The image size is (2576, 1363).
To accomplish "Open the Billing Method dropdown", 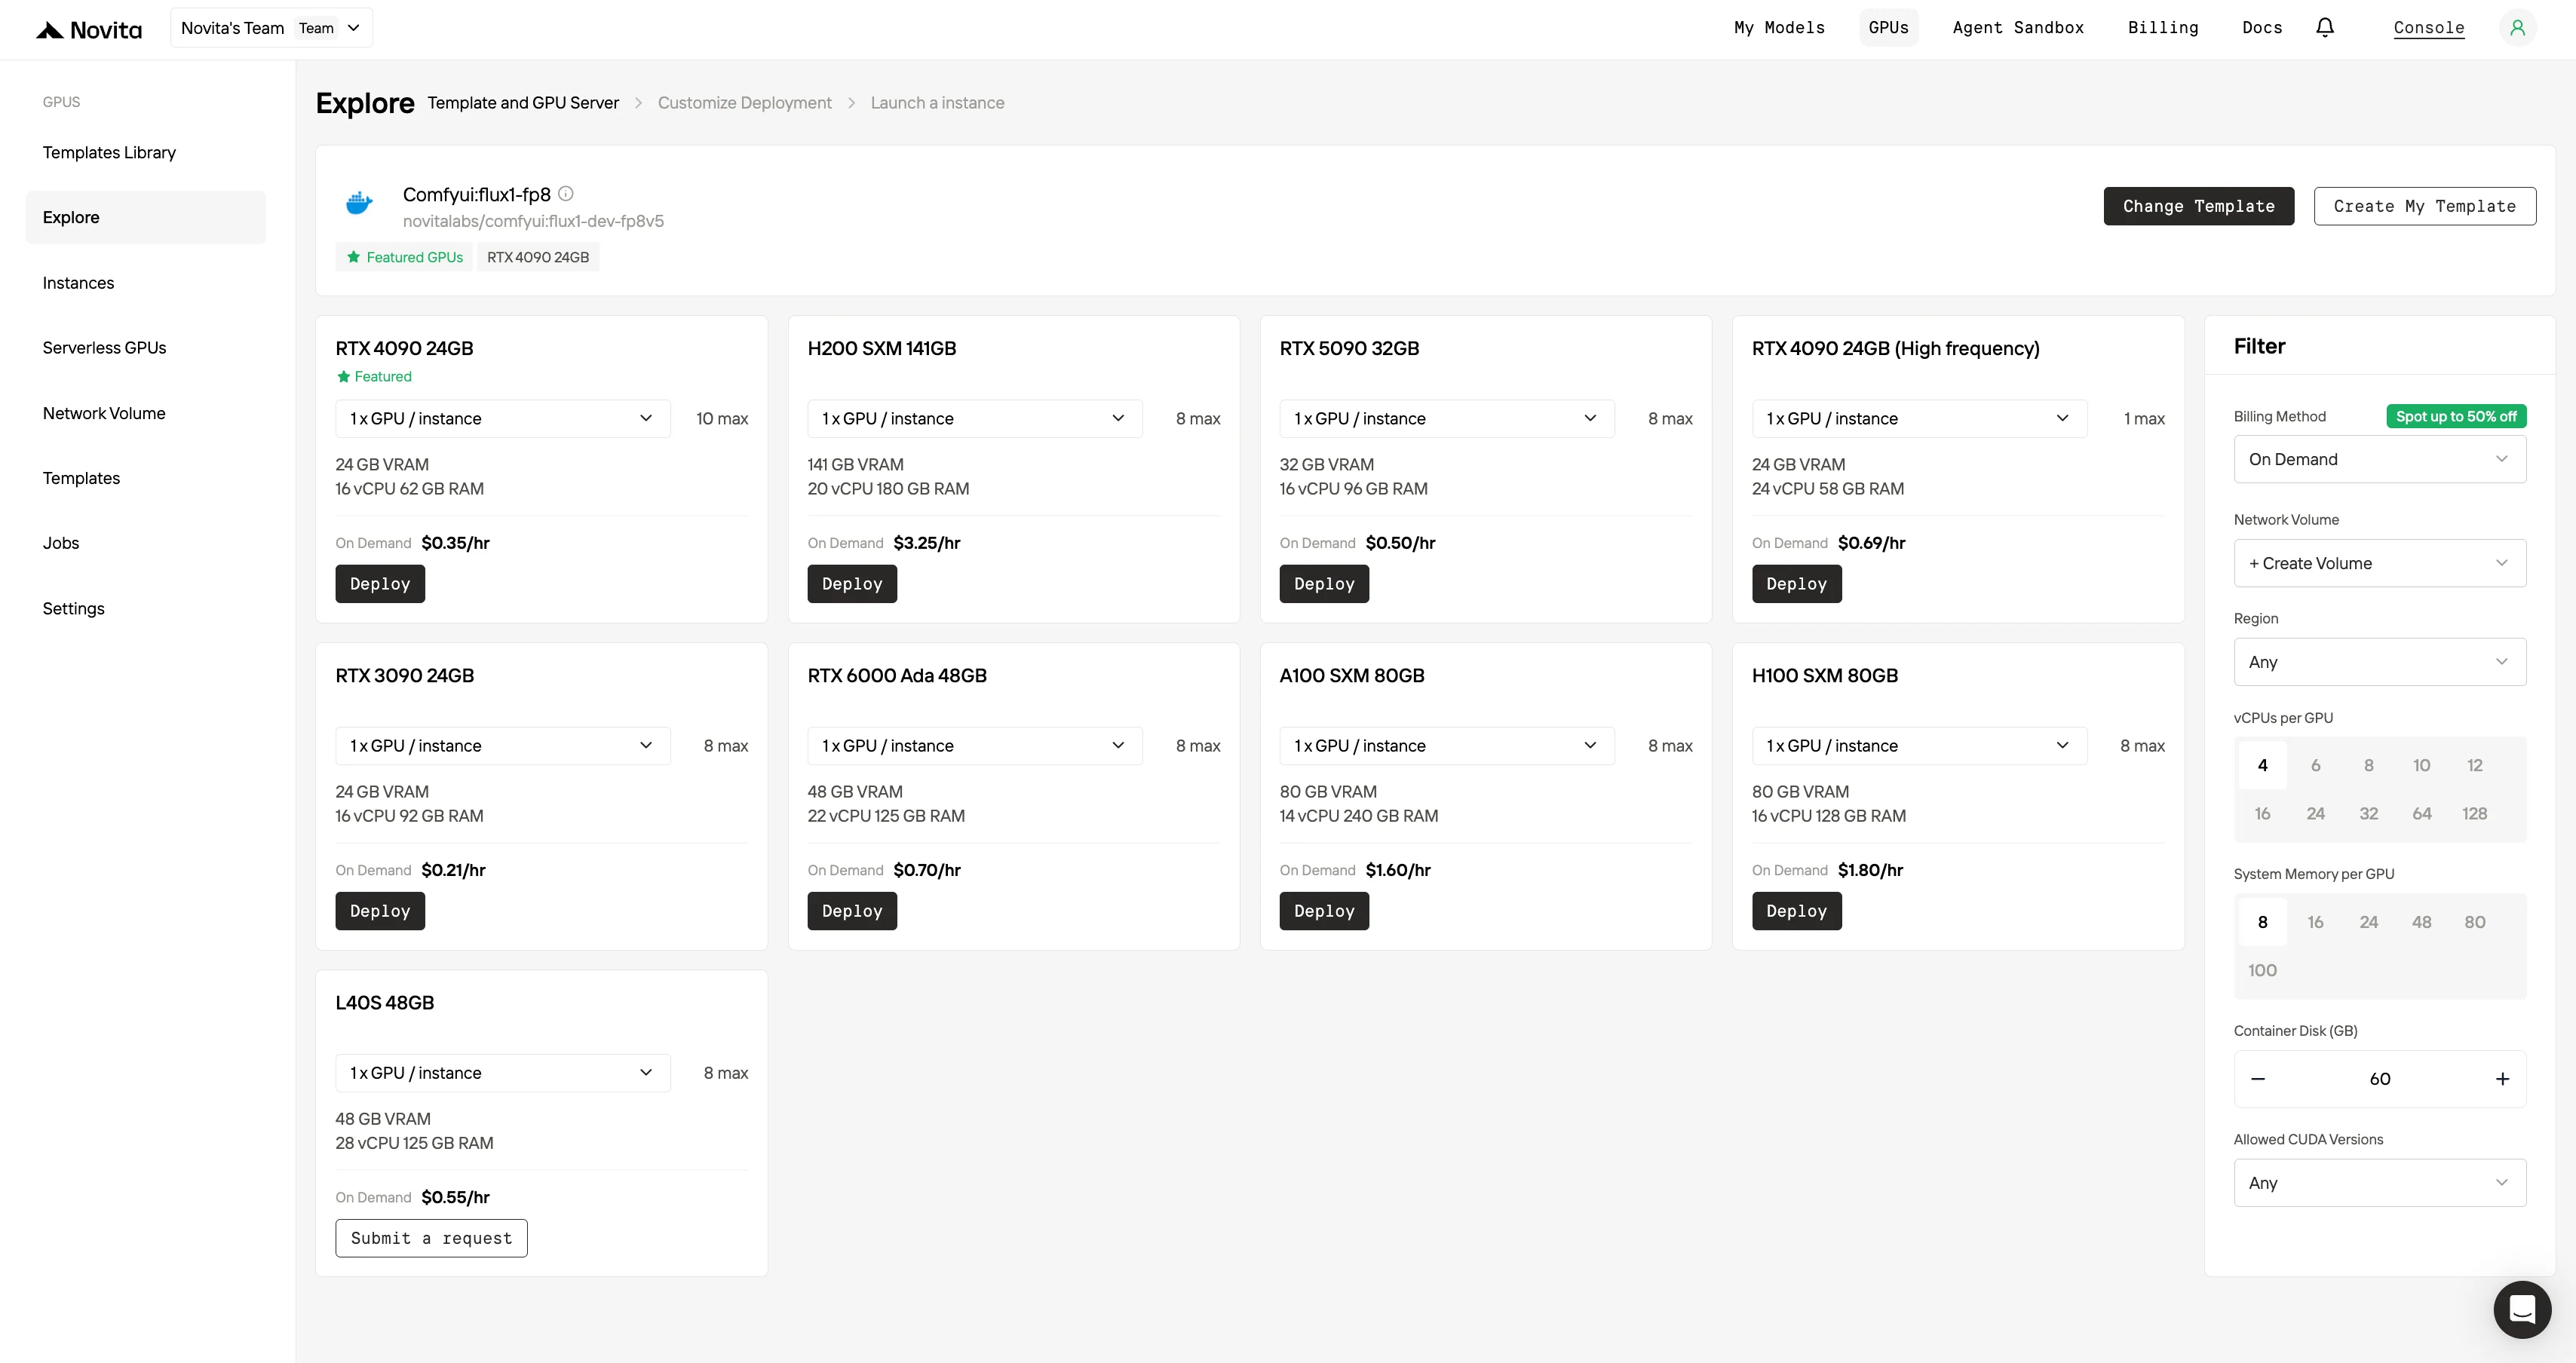I will [2379, 460].
